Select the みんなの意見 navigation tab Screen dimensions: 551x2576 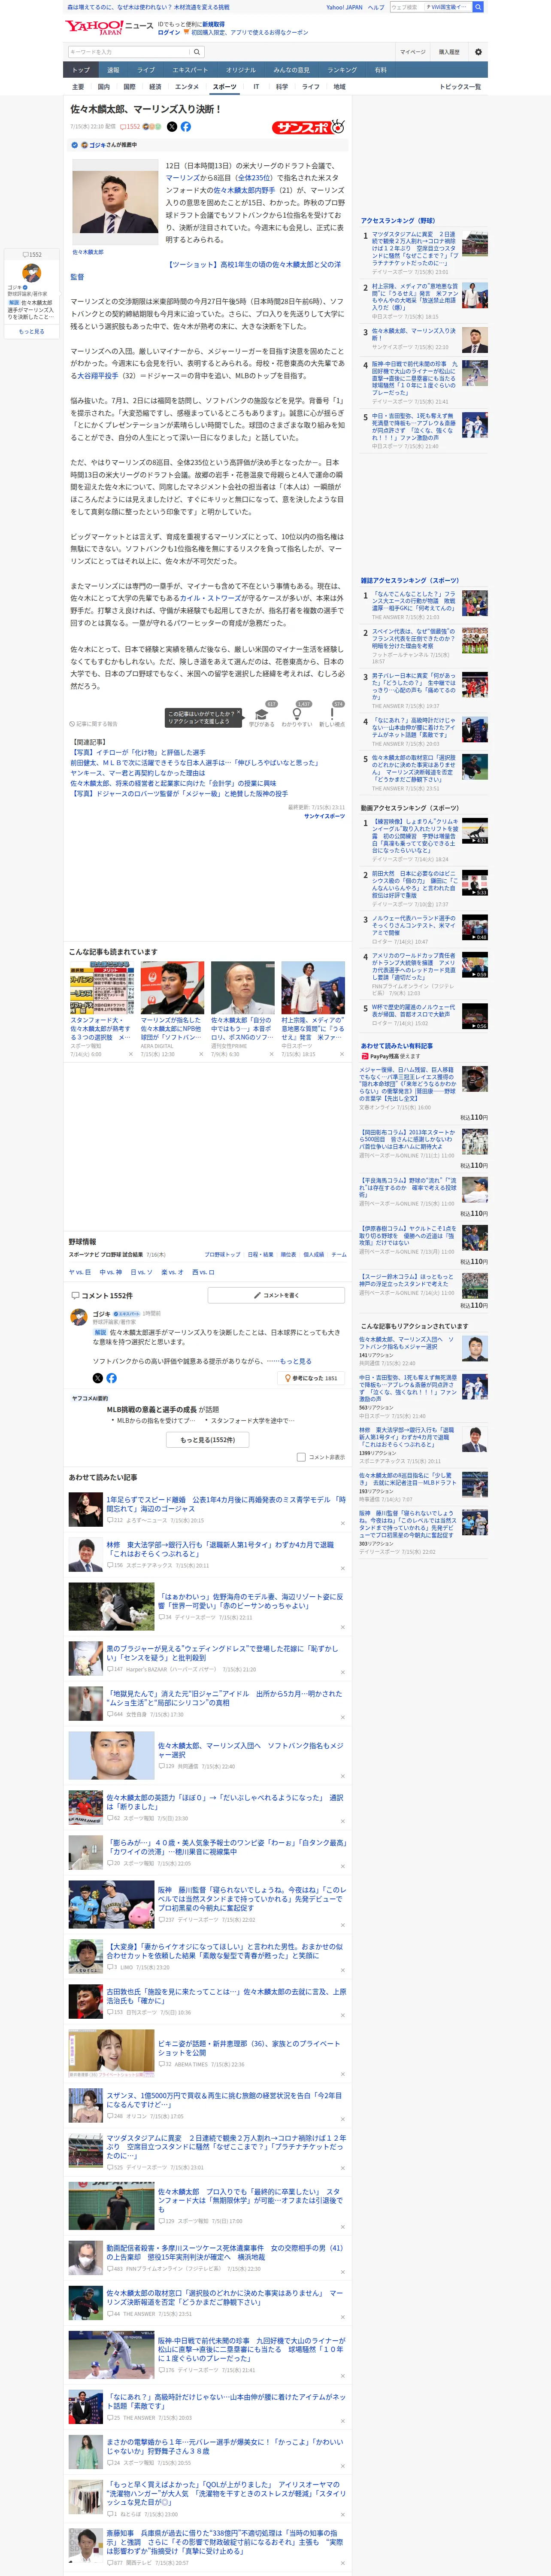point(292,70)
